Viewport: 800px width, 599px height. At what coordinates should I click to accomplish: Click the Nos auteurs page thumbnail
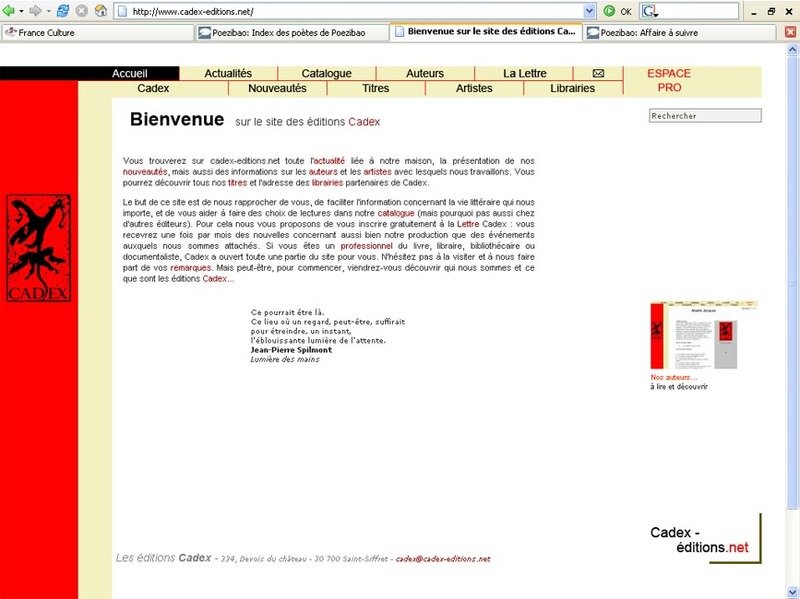point(693,335)
